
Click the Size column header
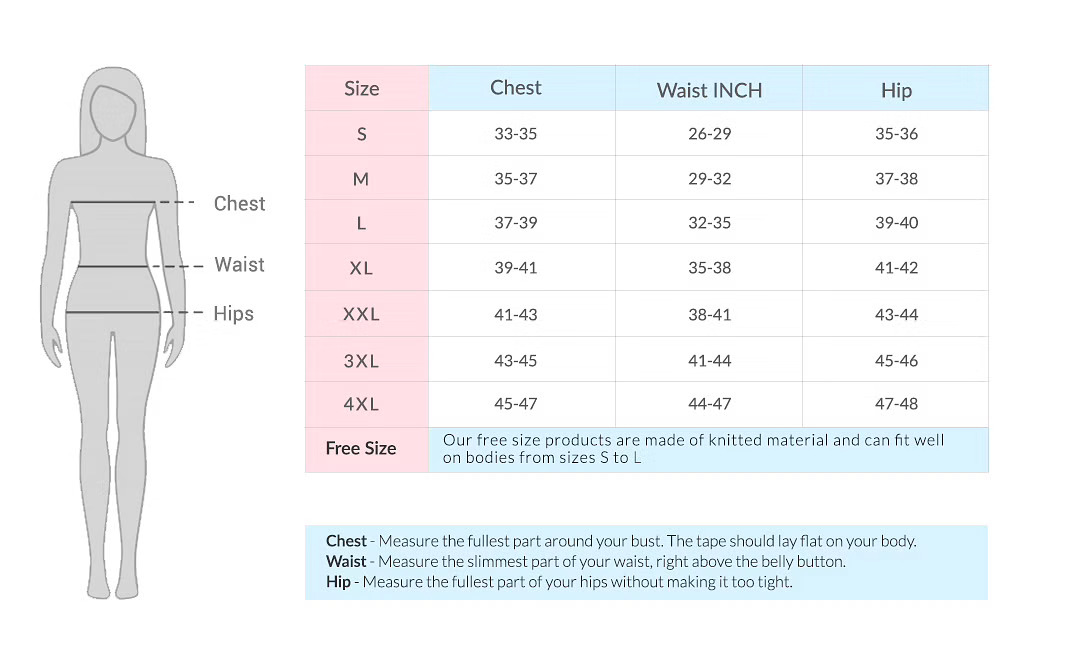[x=362, y=89]
